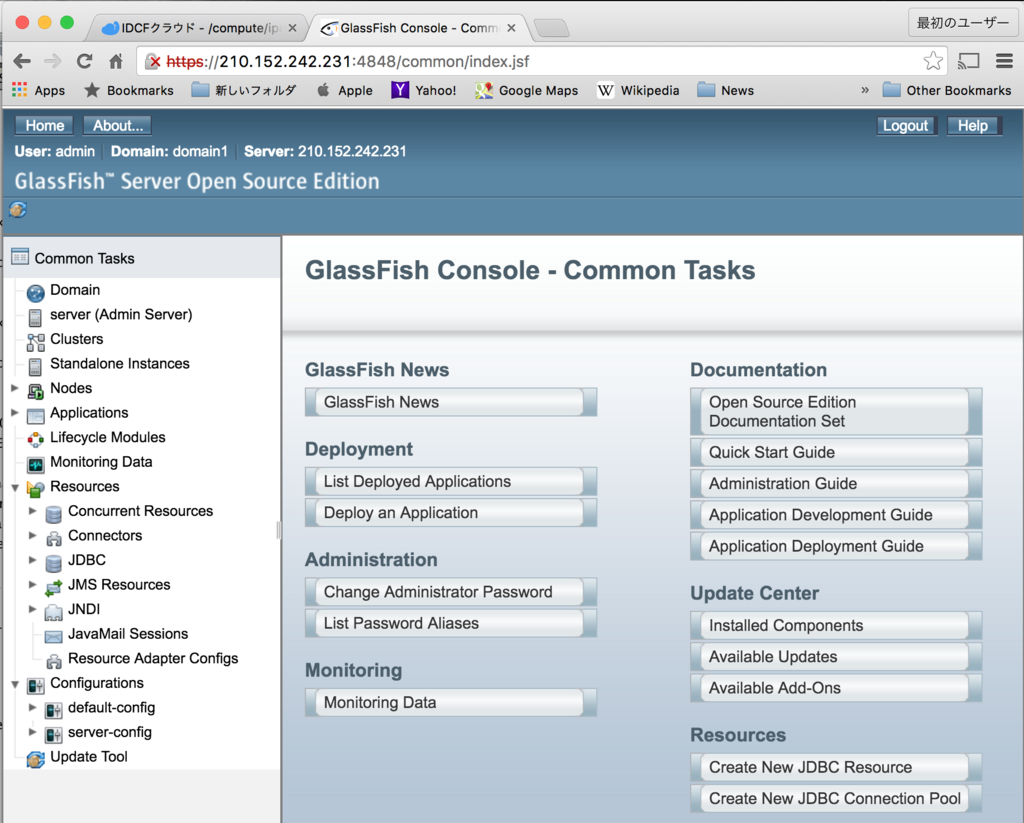Click the Configurations icon
This screenshot has height=823, width=1024.
[35, 686]
